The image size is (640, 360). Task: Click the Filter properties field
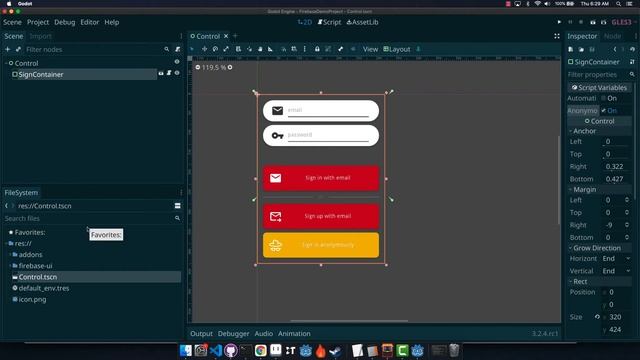pyautogui.click(x=600, y=75)
